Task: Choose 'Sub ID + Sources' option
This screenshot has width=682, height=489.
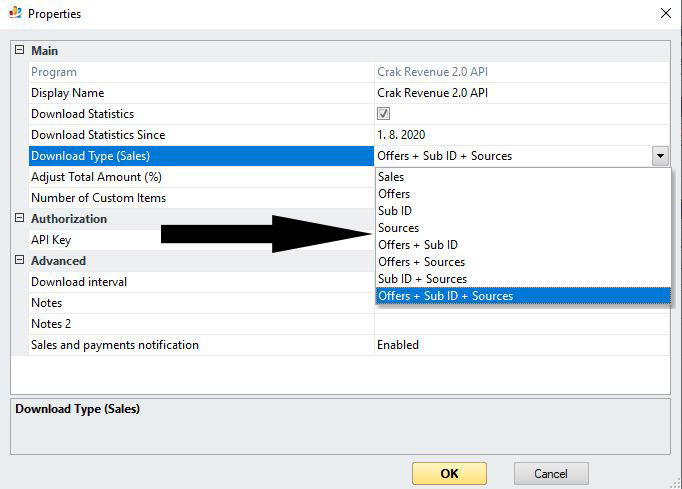Action: click(x=523, y=278)
